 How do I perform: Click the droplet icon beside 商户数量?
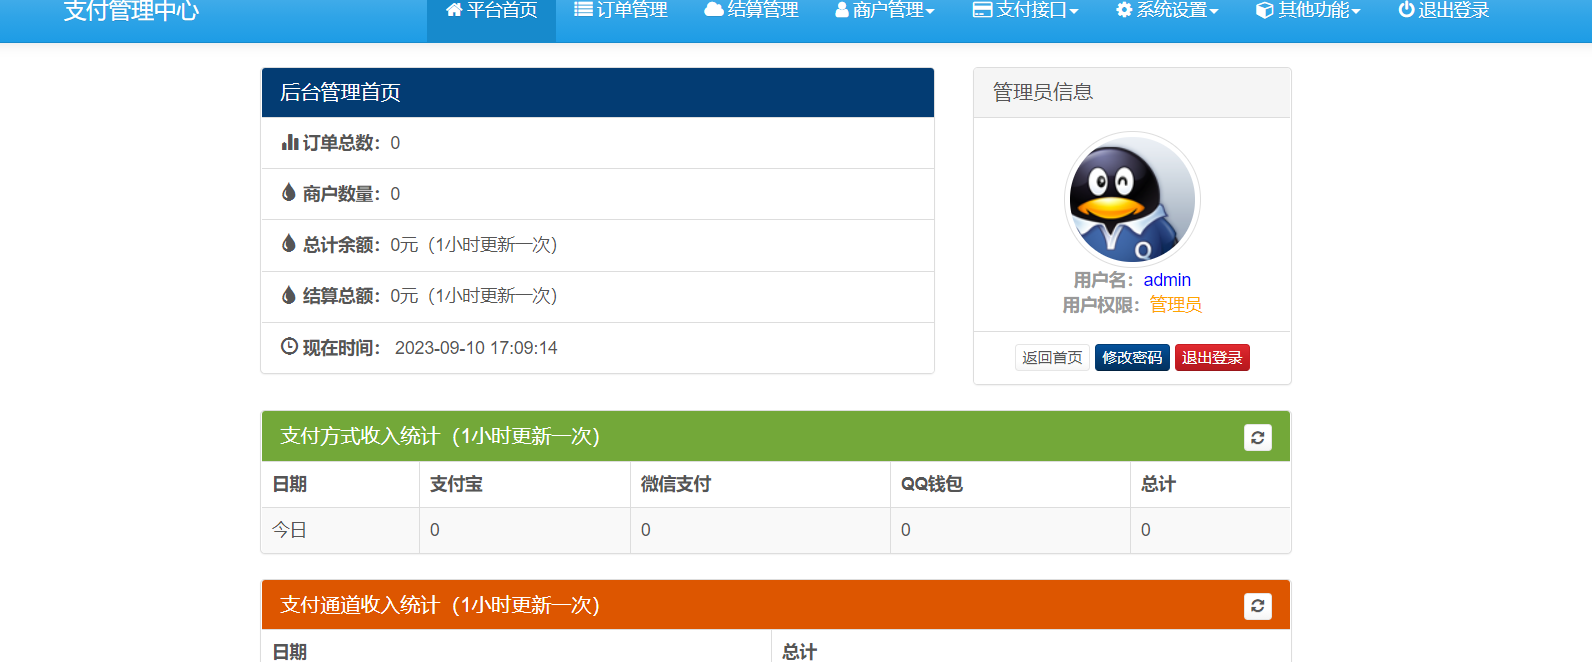(x=289, y=193)
